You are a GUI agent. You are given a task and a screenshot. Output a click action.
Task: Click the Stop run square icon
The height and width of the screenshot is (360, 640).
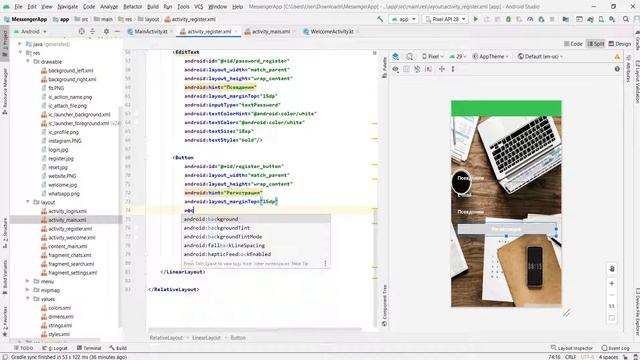point(552,19)
